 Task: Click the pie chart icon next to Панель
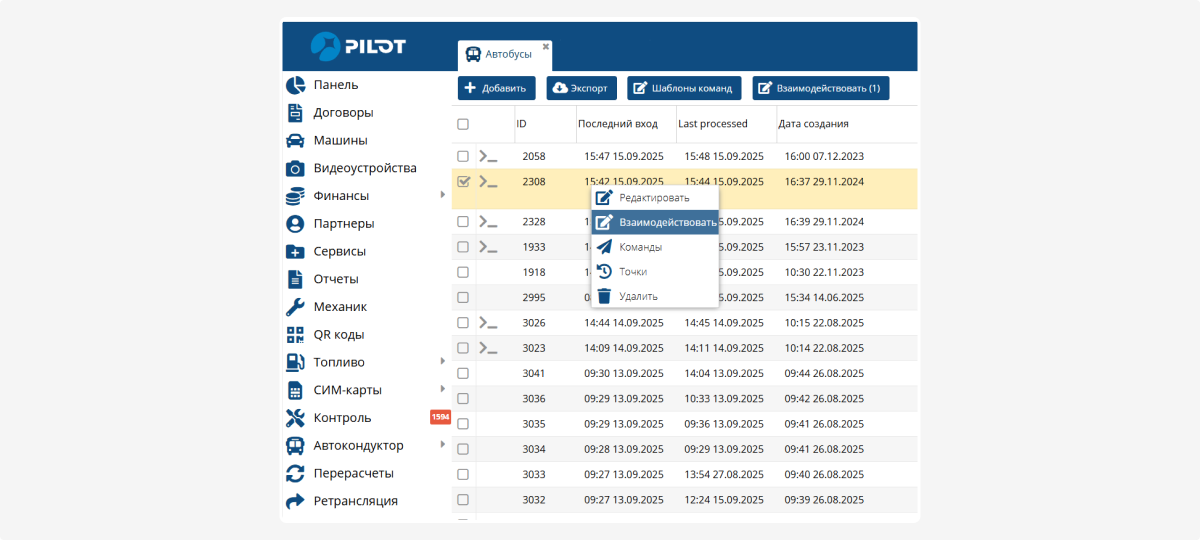click(x=295, y=85)
